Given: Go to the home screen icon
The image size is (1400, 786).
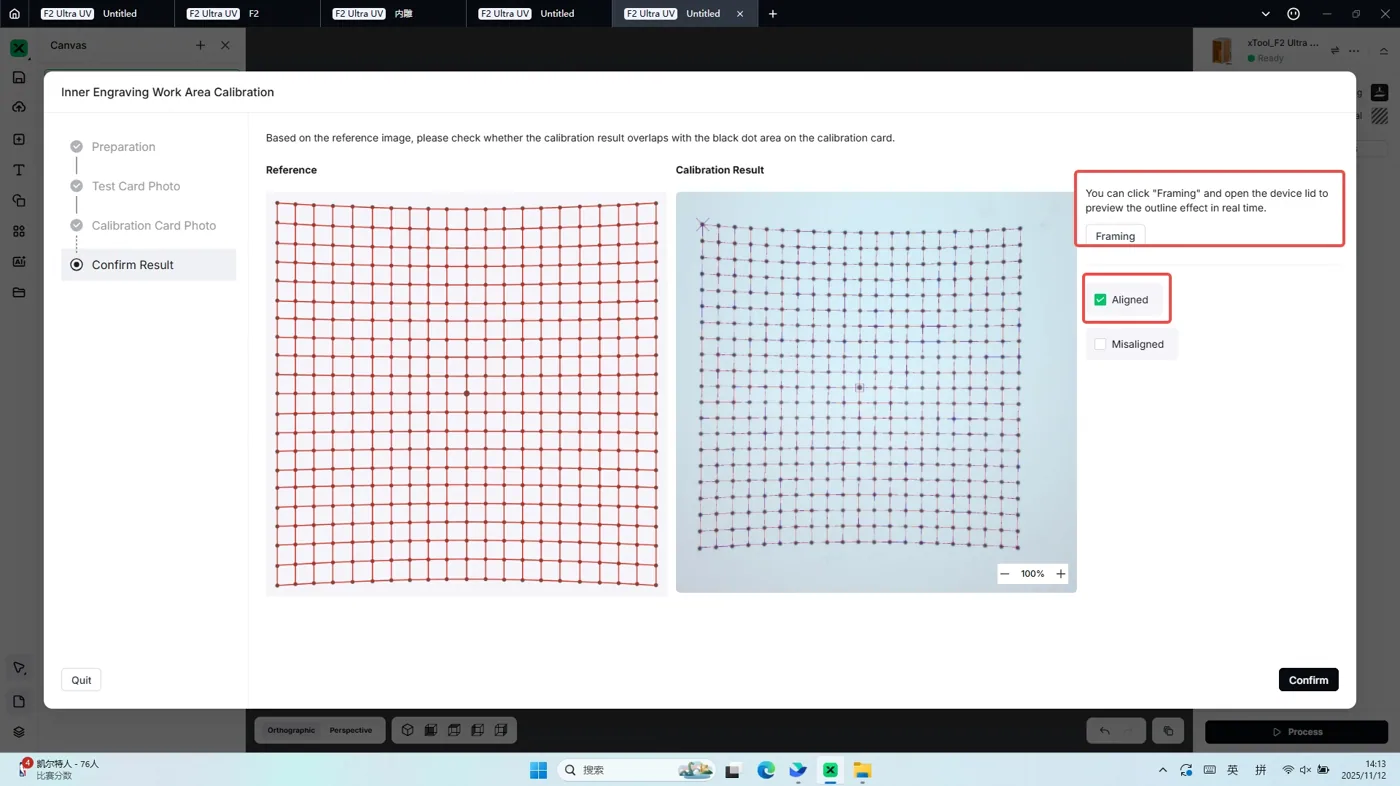Looking at the screenshot, I should [14, 14].
